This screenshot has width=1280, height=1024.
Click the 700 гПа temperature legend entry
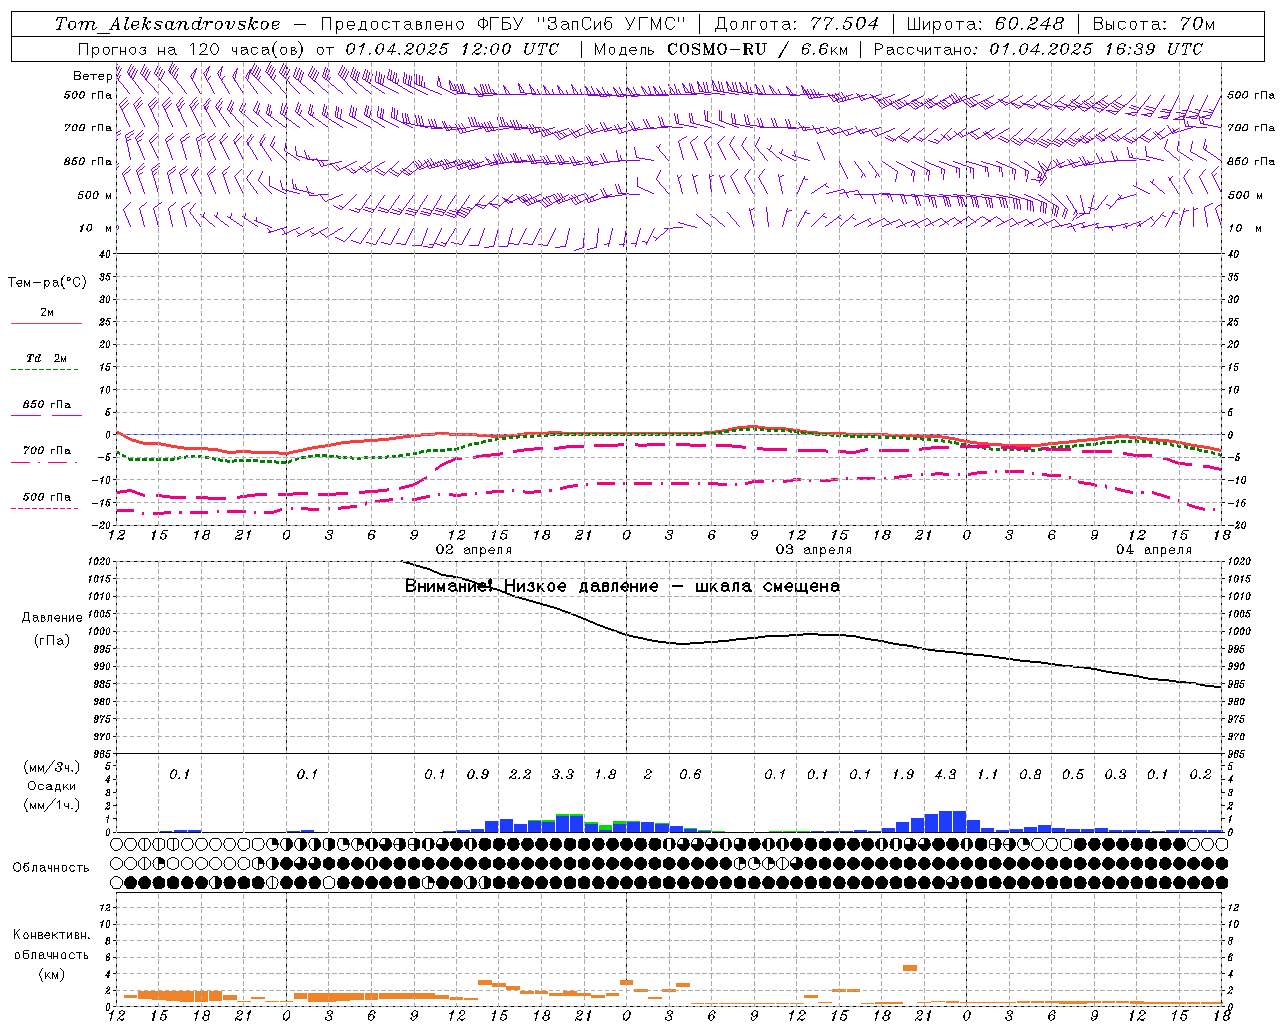[x=46, y=451]
